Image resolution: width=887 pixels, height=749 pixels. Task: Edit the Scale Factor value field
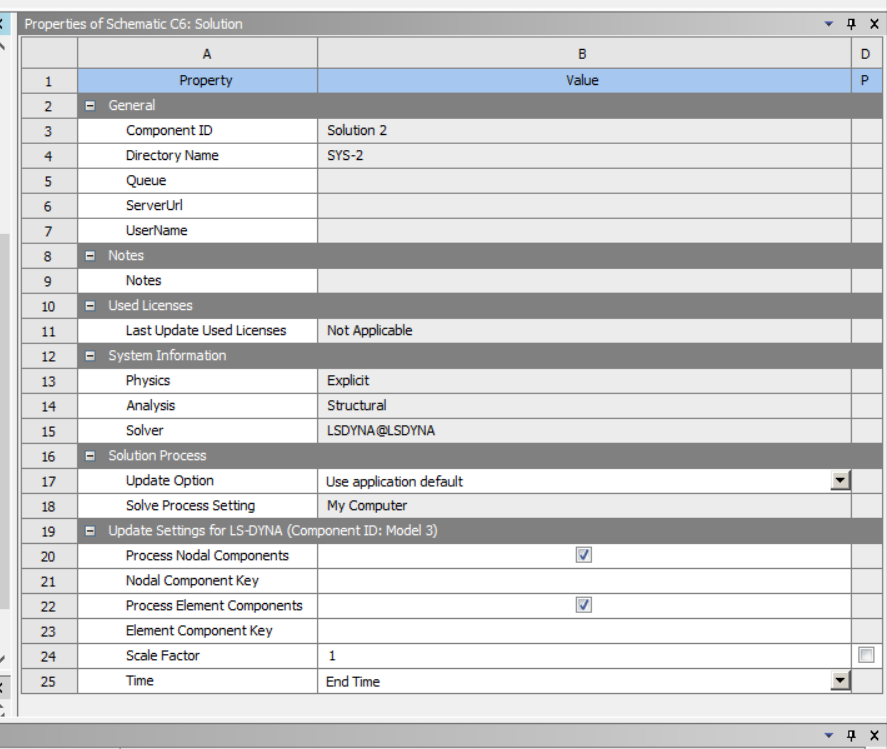click(583, 656)
